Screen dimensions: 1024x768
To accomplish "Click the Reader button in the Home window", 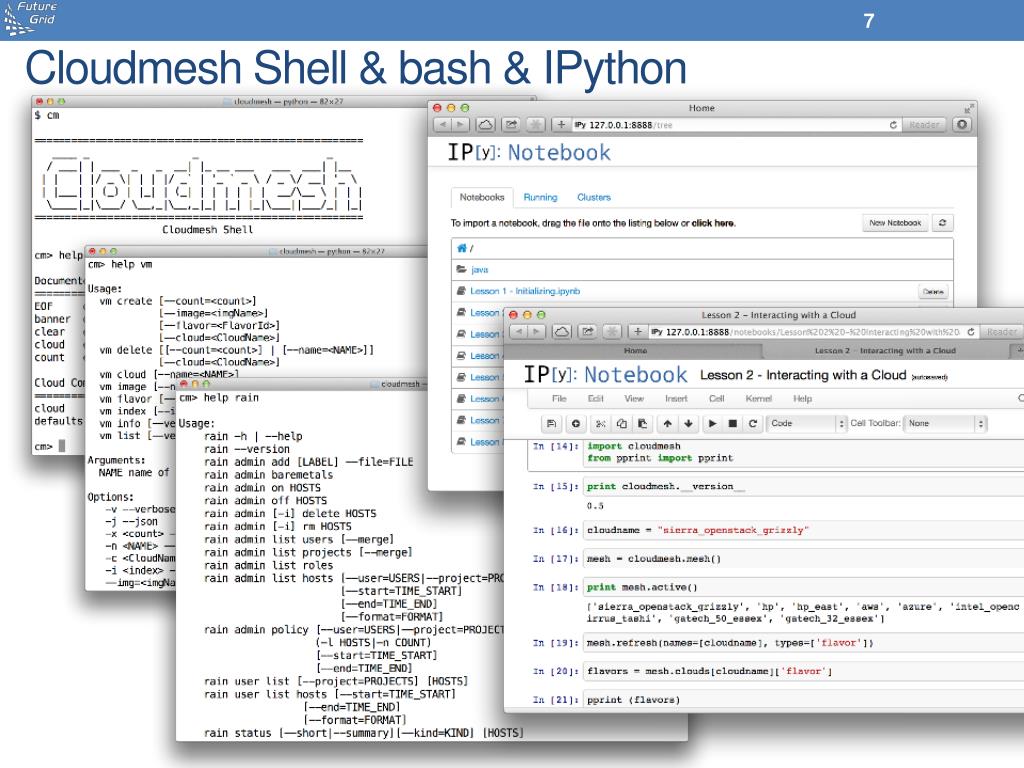I will coord(923,125).
